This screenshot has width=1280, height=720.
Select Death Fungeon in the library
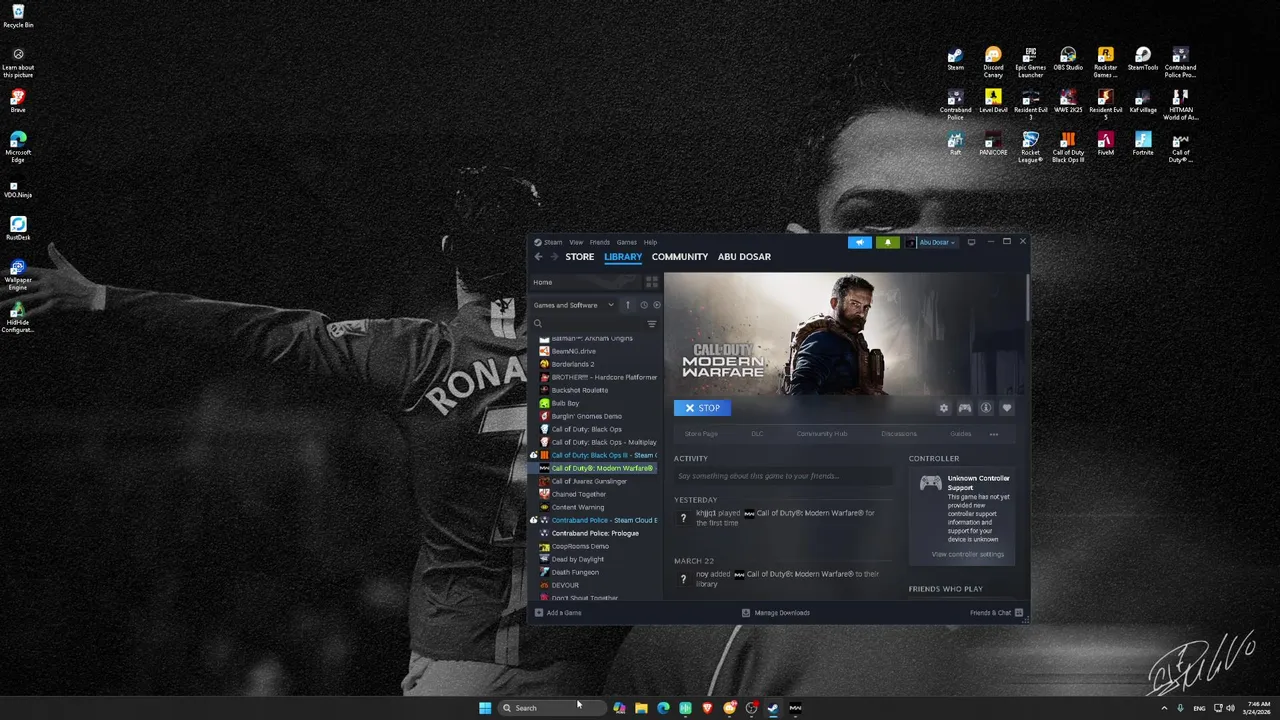574,572
